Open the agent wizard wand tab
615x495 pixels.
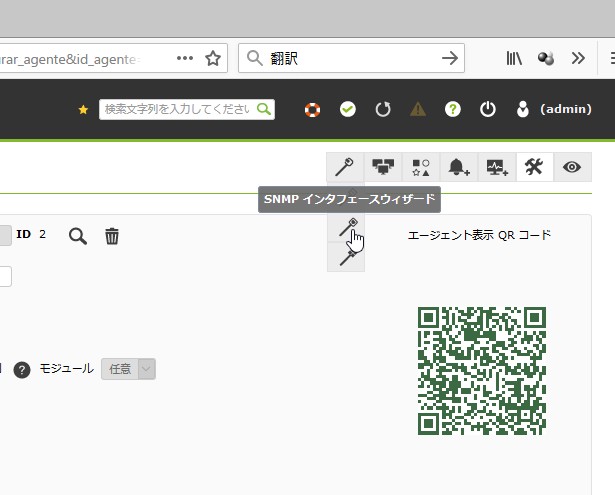click(x=345, y=167)
